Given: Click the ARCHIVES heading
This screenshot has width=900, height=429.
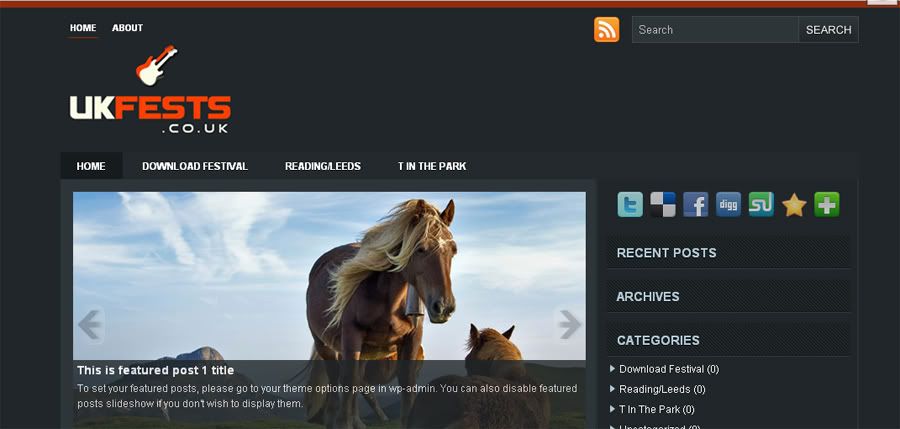Looking at the screenshot, I should (647, 297).
